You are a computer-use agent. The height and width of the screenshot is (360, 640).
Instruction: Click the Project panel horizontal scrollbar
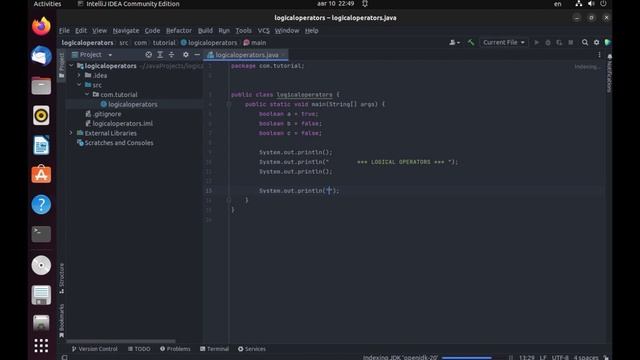(x=121, y=341)
